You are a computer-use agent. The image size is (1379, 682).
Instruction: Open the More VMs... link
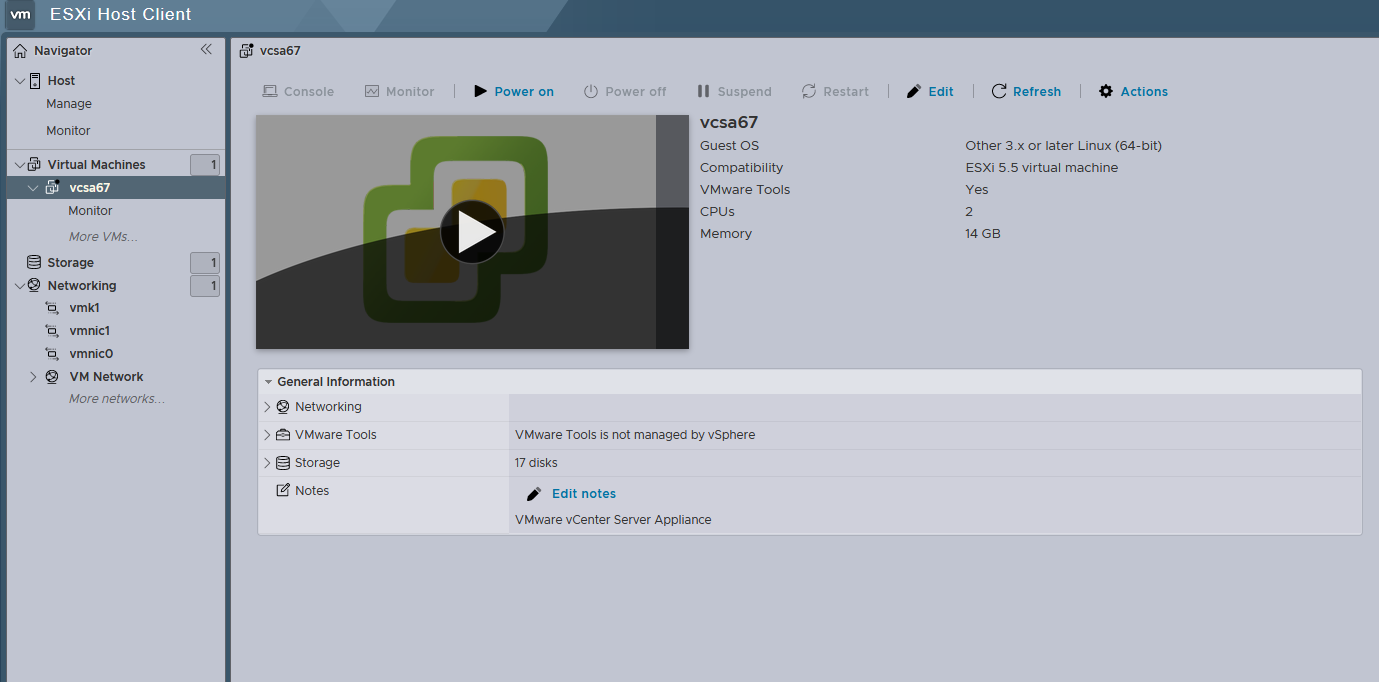click(103, 237)
